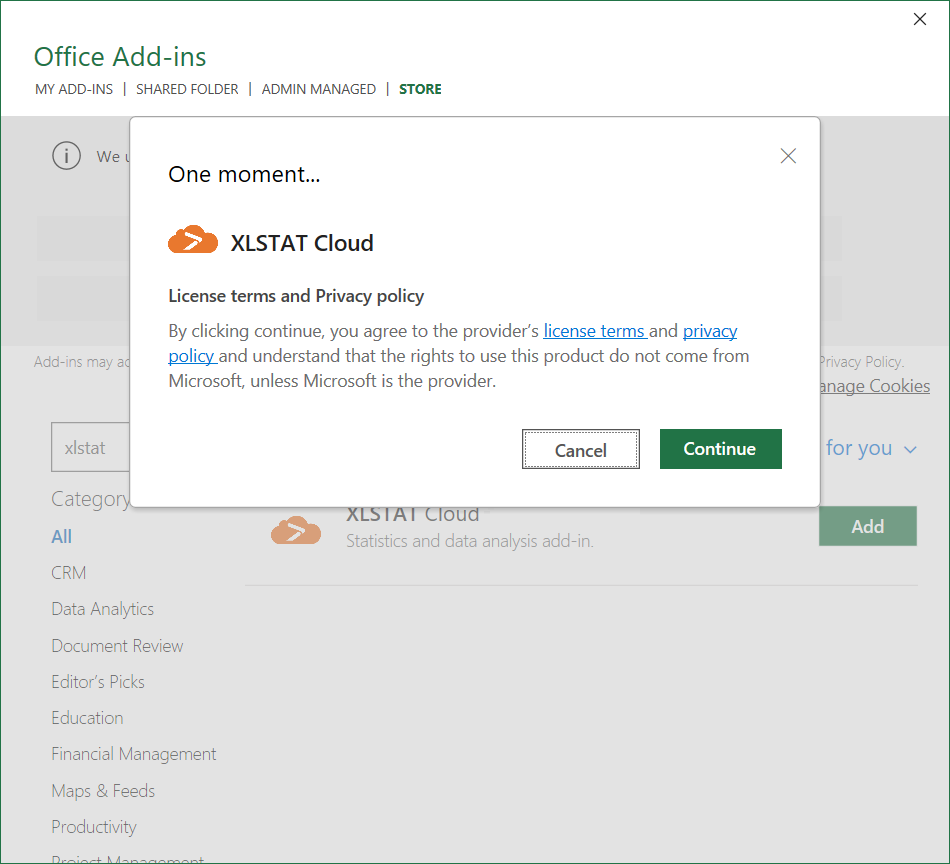Viewport: 950px width, 864px height.
Task: Add the XLSTAT Cloud add-in
Action: [x=867, y=526]
